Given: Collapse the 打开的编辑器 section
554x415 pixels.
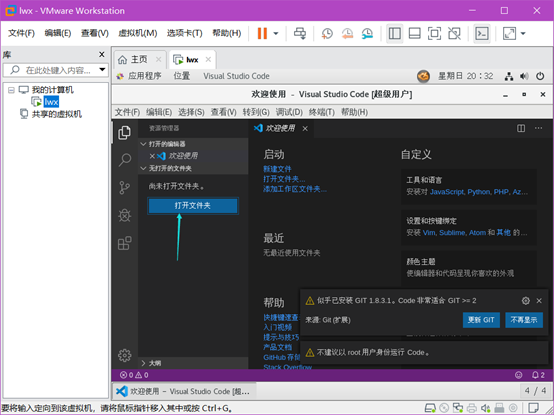Looking at the screenshot, I should click(193, 144).
